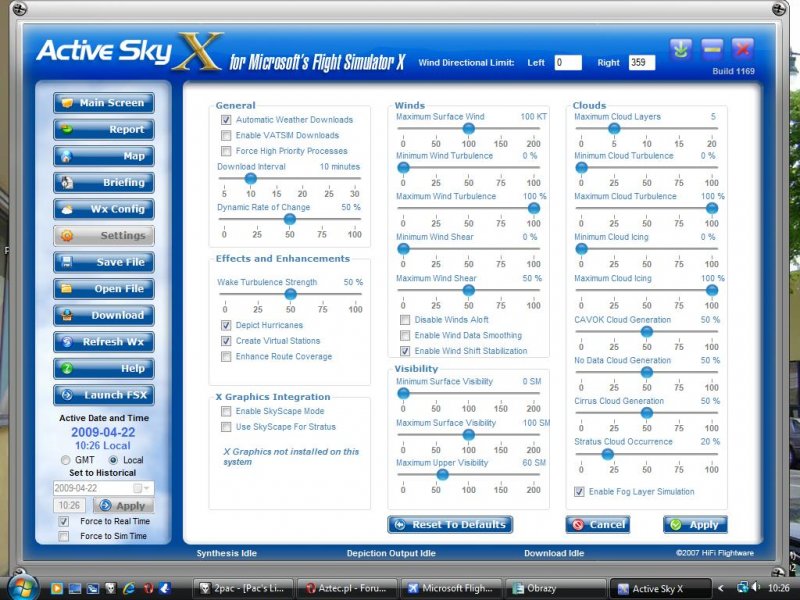The image size is (800, 600).
Task: Click the Maximum Surface Wind slider handle
Action: coord(468,128)
